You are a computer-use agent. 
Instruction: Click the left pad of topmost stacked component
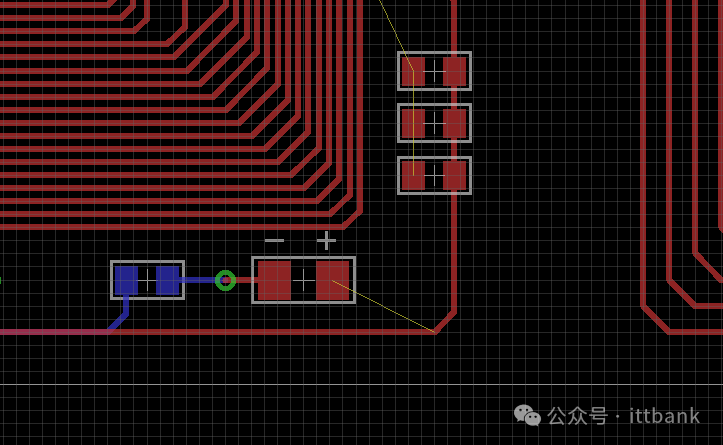tap(413, 71)
